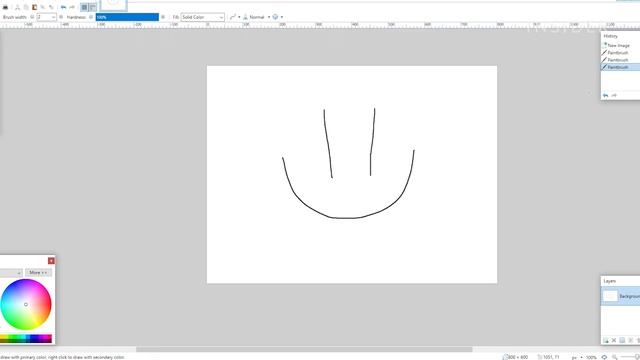Click the white drawing canvas

352,174
